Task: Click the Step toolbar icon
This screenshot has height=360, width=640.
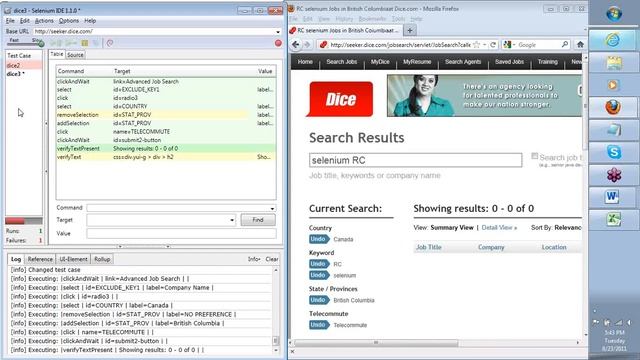Action: click(x=96, y=43)
